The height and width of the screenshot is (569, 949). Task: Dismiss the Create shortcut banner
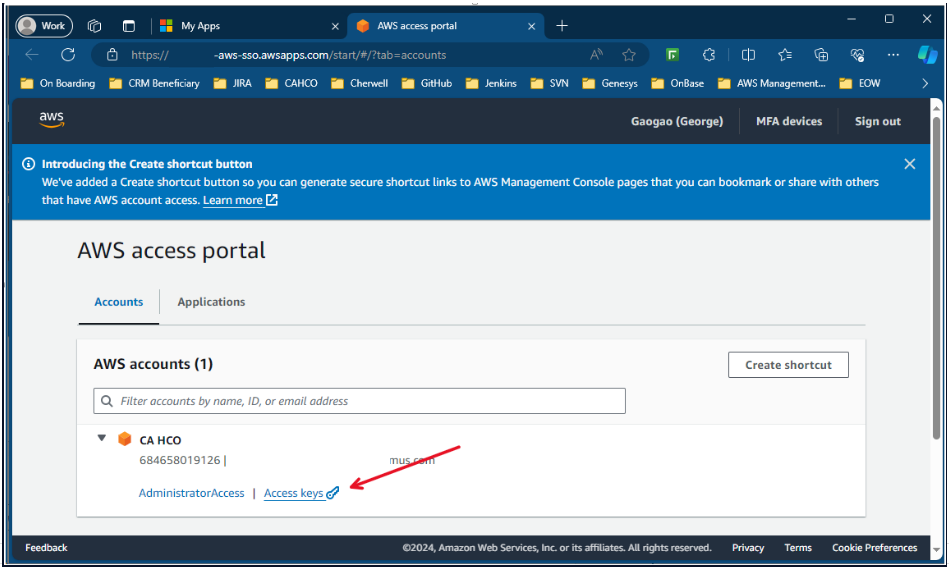tap(909, 164)
